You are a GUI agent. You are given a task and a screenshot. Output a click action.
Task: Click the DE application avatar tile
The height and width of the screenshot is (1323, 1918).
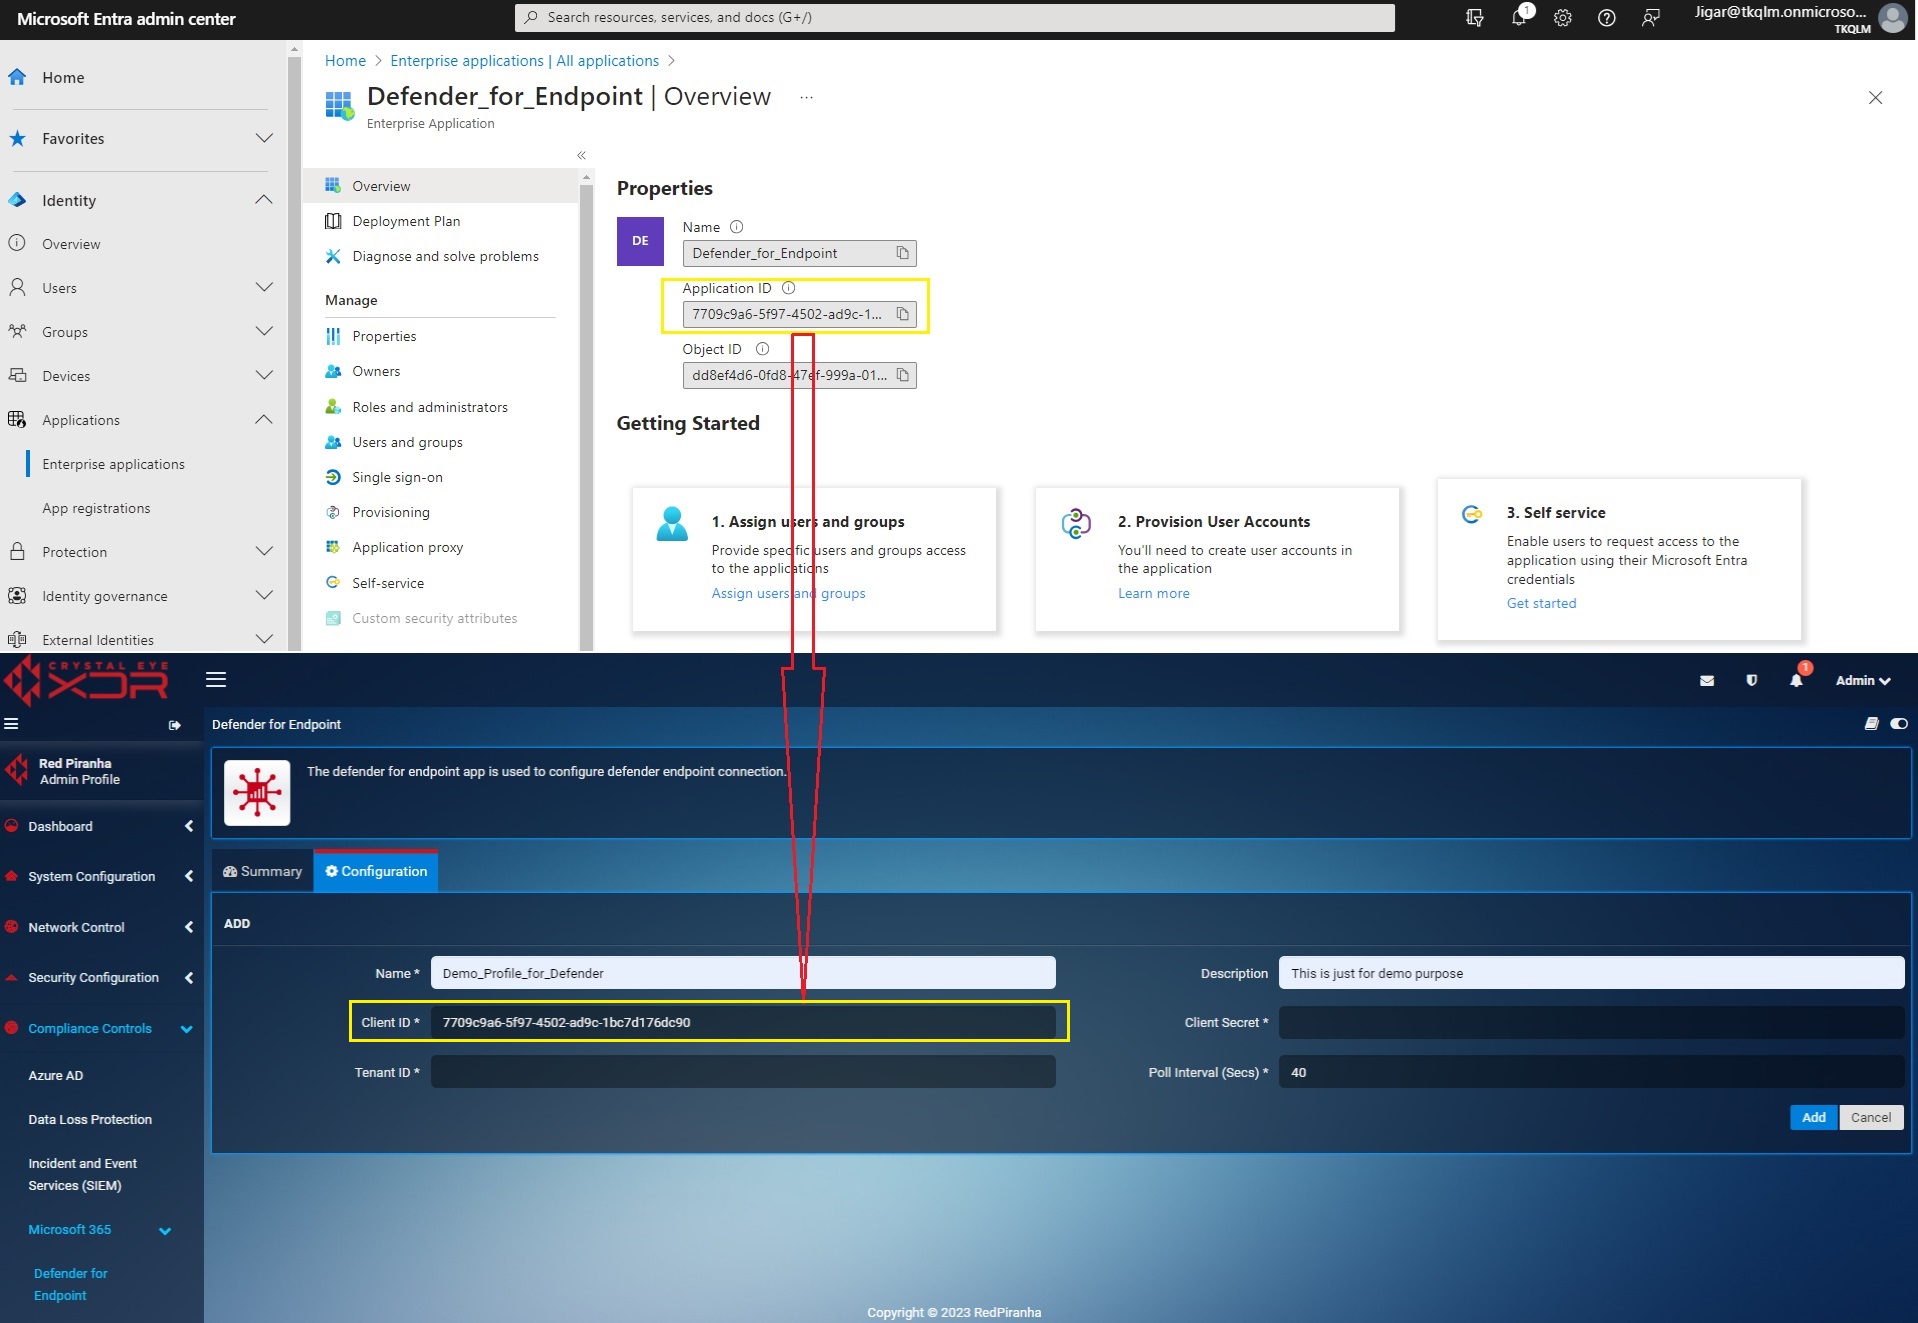point(640,241)
